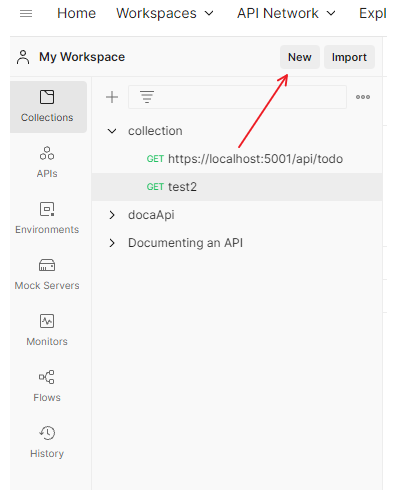The height and width of the screenshot is (494, 394).
Task: Open the three-dots options menu
Action: coord(363,97)
